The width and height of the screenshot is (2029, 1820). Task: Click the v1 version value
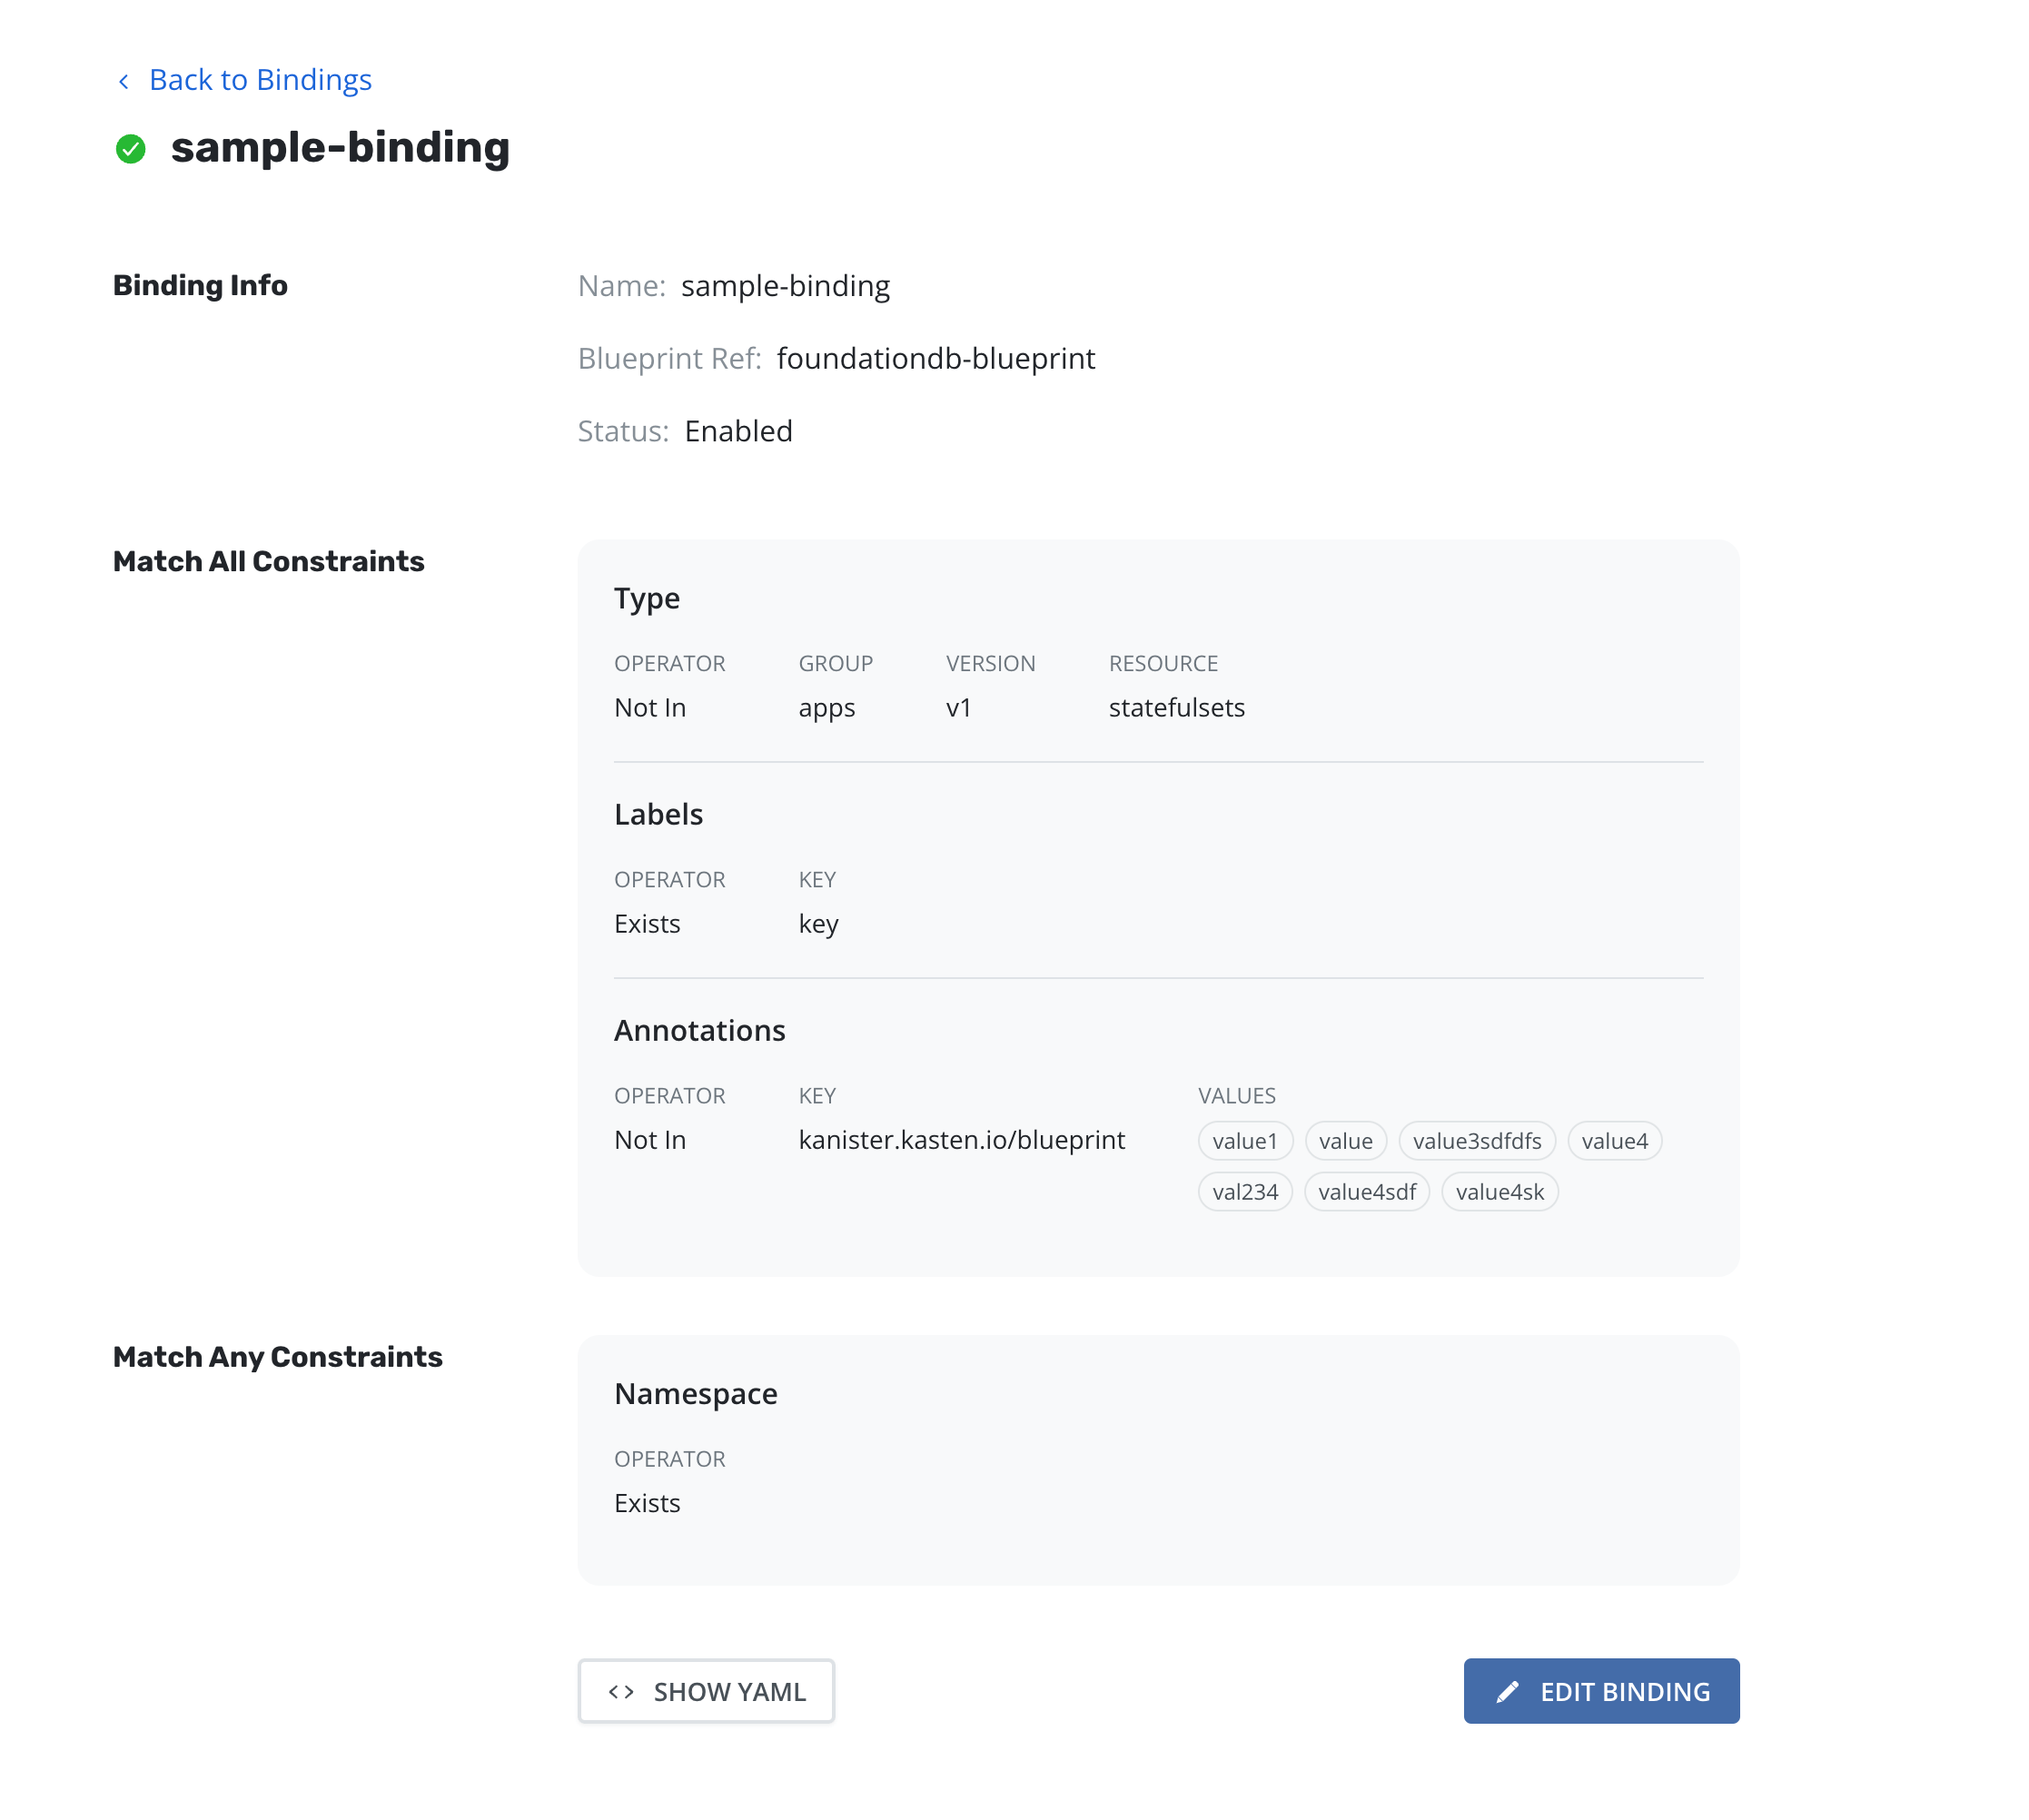pos(958,708)
